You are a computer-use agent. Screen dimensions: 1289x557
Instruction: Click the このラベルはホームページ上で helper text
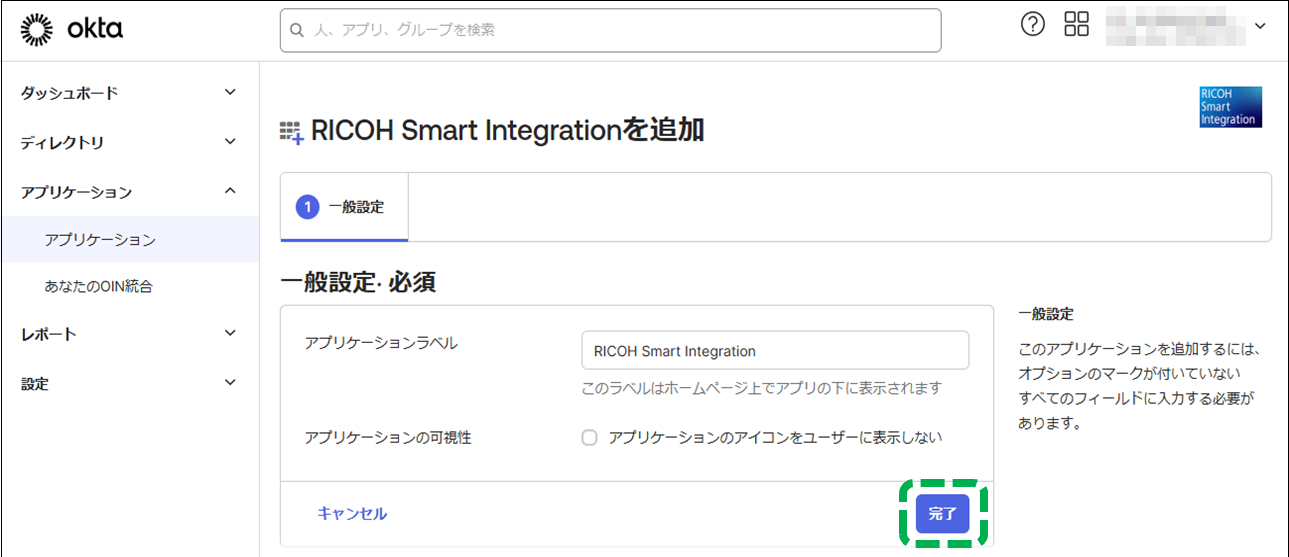[762, 388]
